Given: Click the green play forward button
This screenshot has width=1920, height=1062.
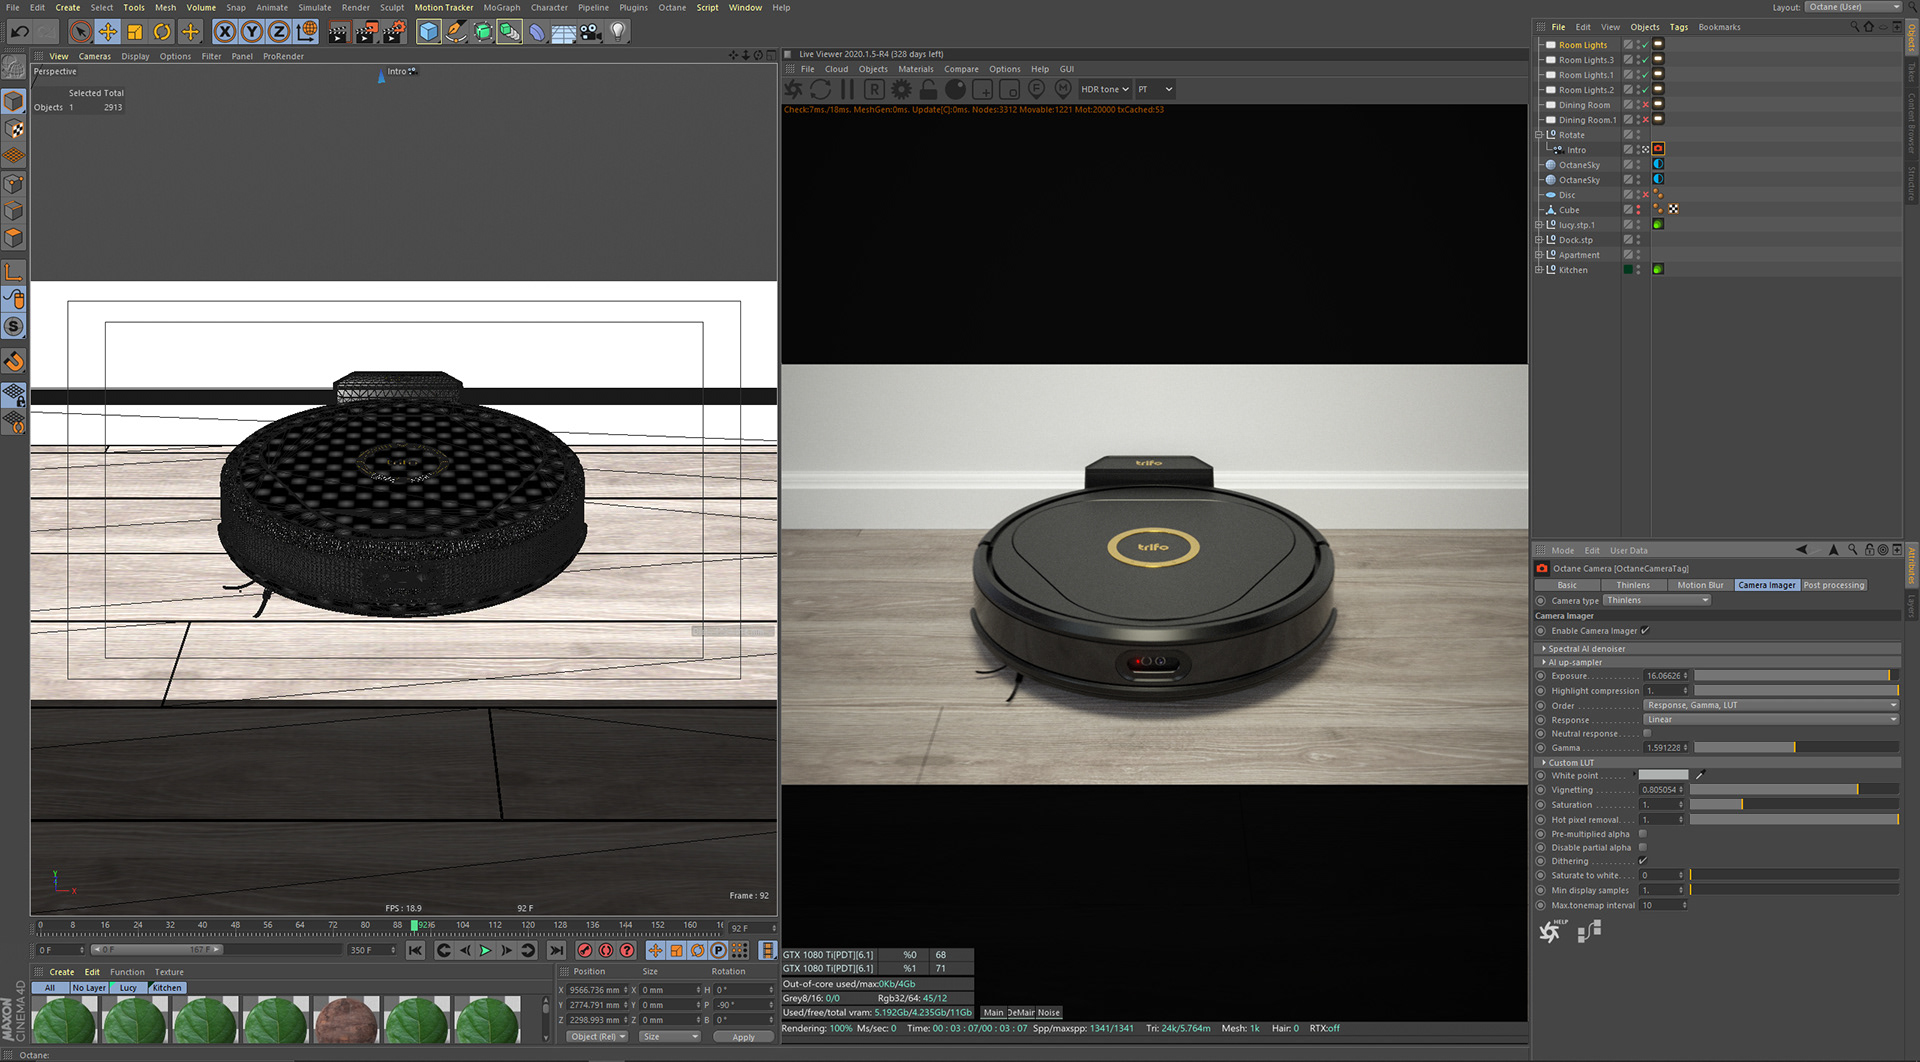Looking at the screenshot, I should [485, 951].
